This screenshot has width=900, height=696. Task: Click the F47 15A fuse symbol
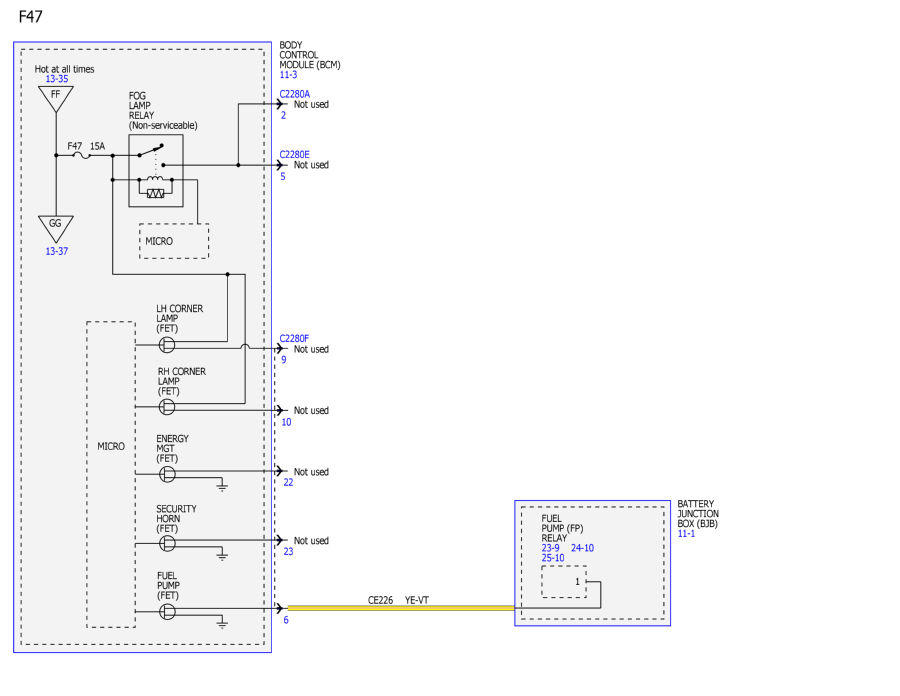84,155
